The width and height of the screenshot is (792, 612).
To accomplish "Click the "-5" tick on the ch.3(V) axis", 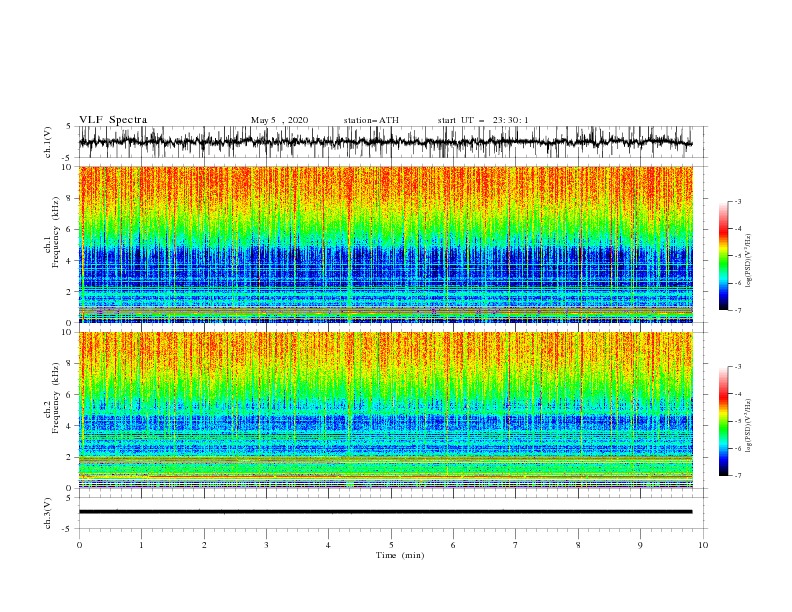I will (x=68, y=529).
